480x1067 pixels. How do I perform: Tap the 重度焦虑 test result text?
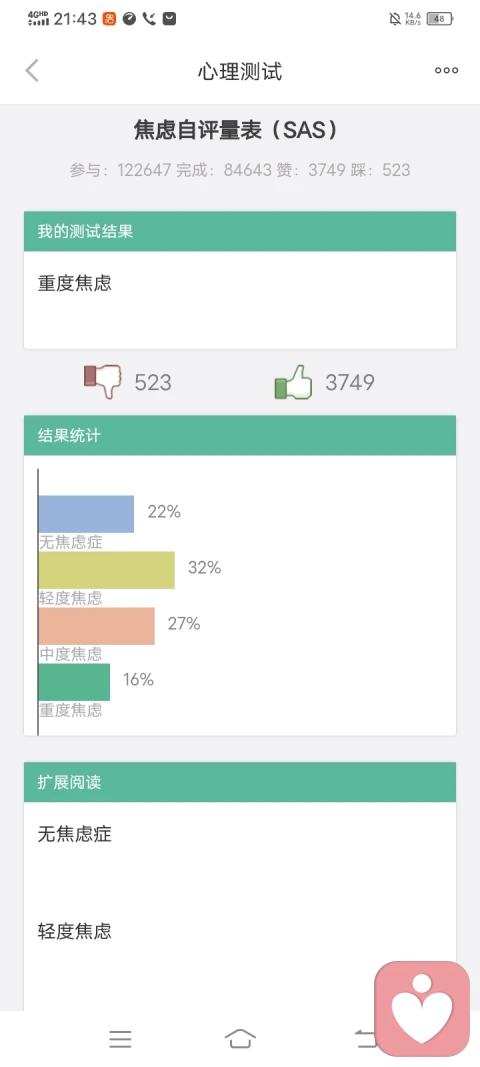click(x=75, y=284)
